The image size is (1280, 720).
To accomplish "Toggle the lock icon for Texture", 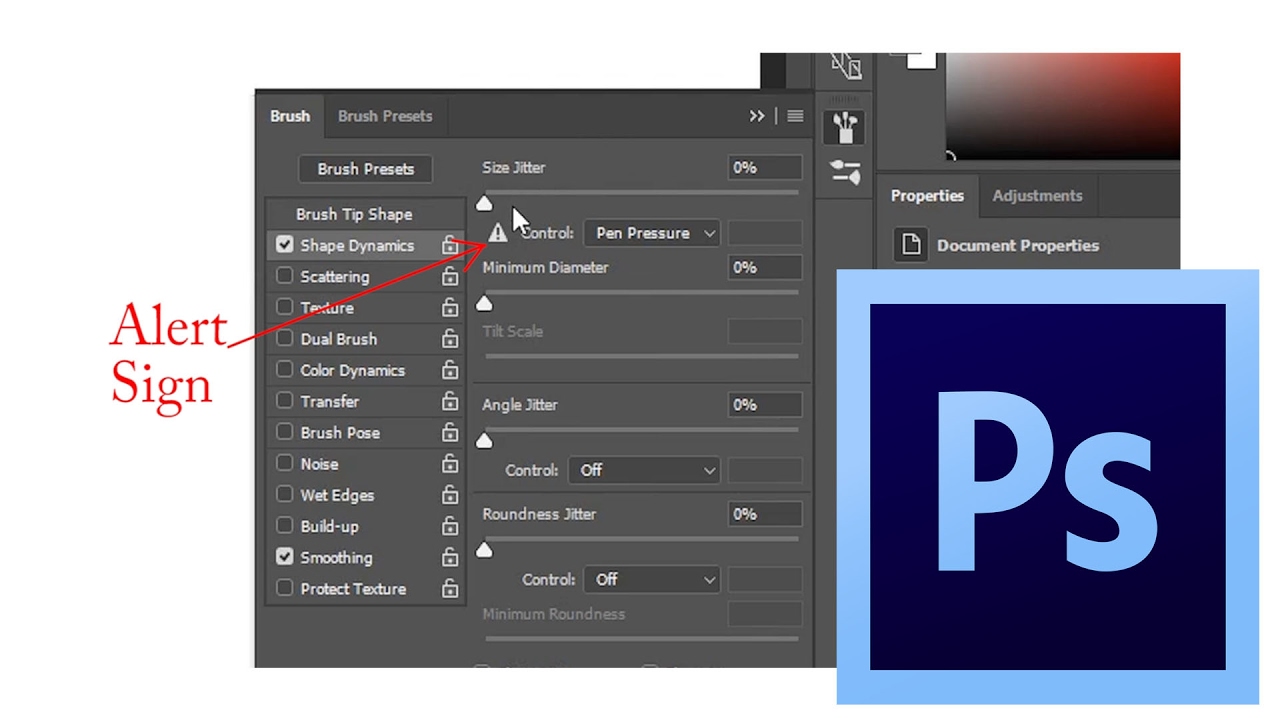I will click(x=450, y=307).
